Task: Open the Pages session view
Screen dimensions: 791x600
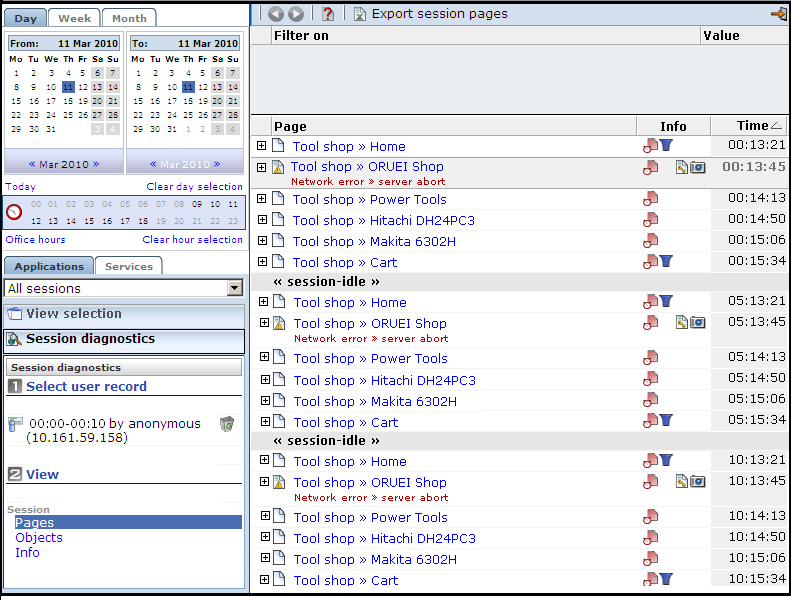Action: click(128, 522)
